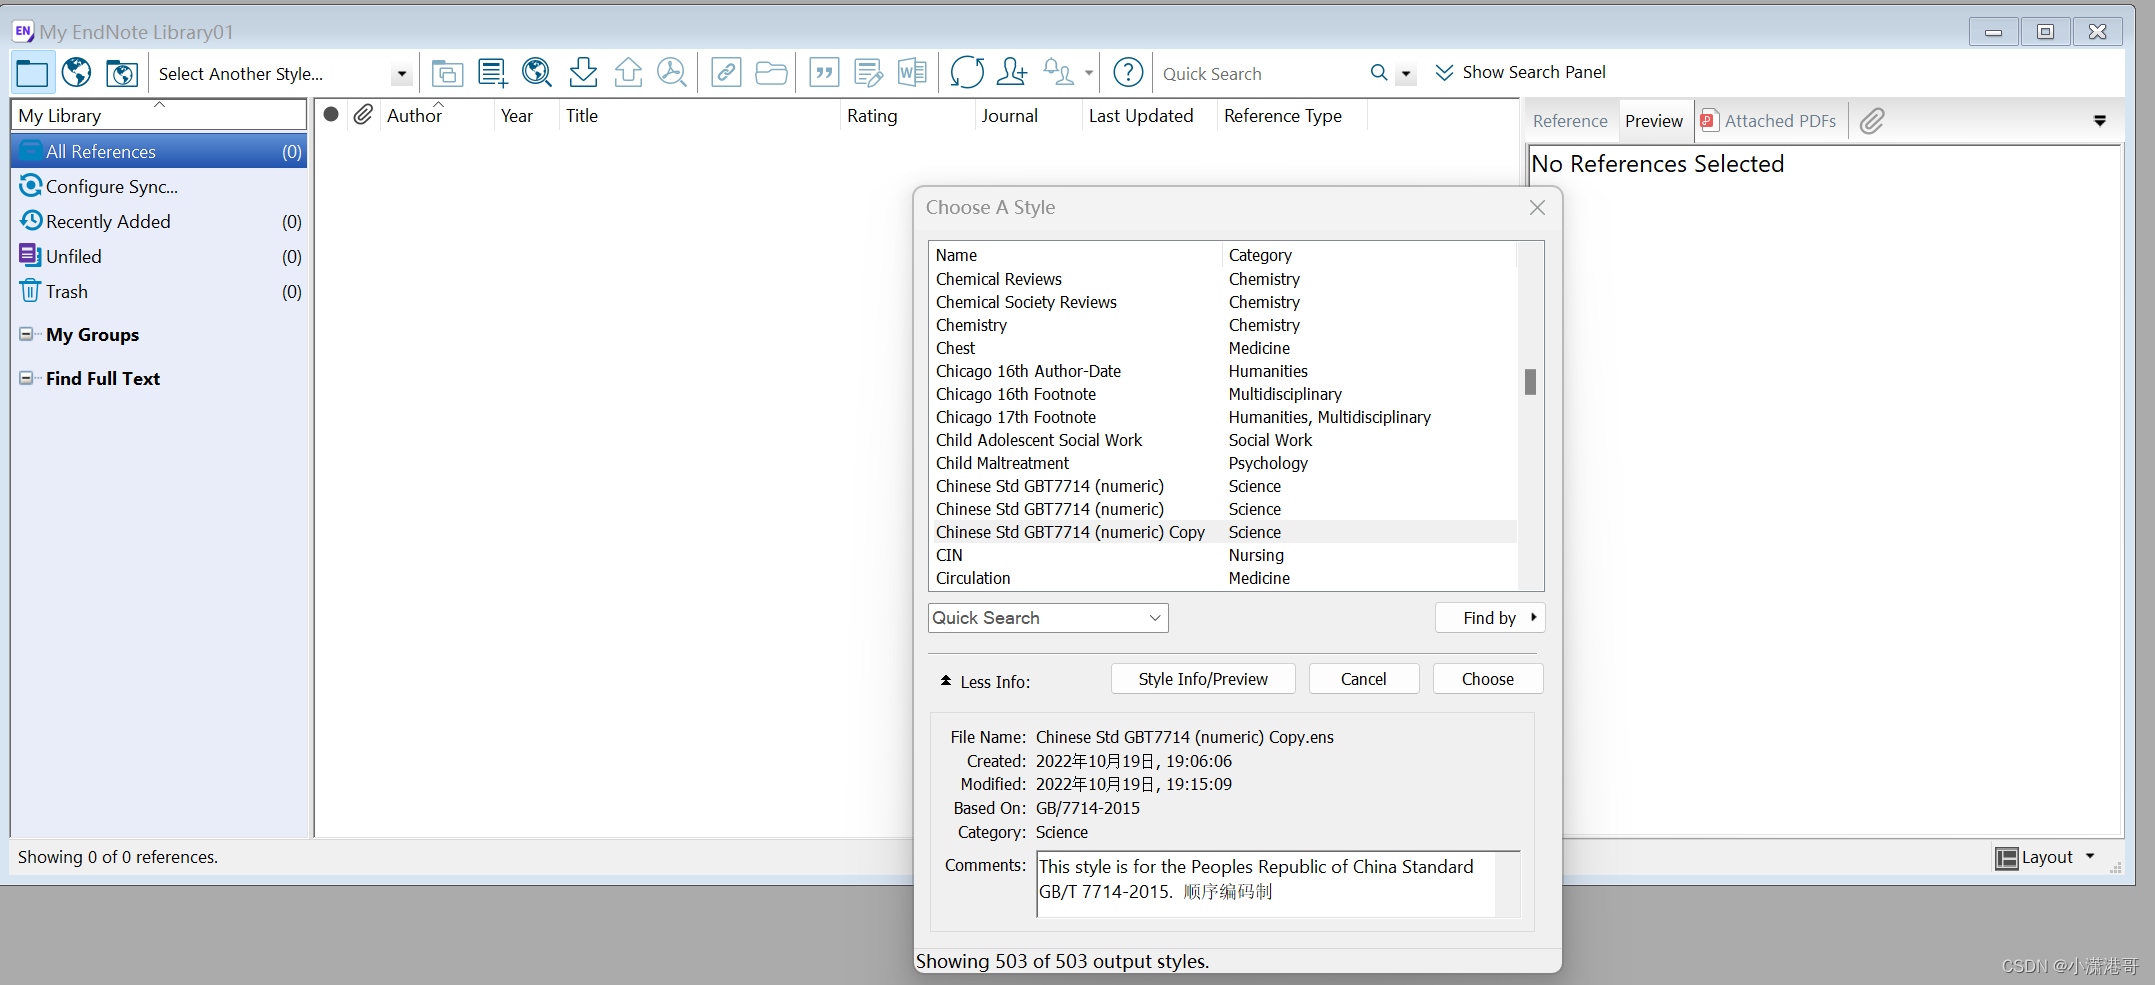This screenshot has width=2155, height=985.
Task: Click the Comments text box
Action: tap(1278, 884)
